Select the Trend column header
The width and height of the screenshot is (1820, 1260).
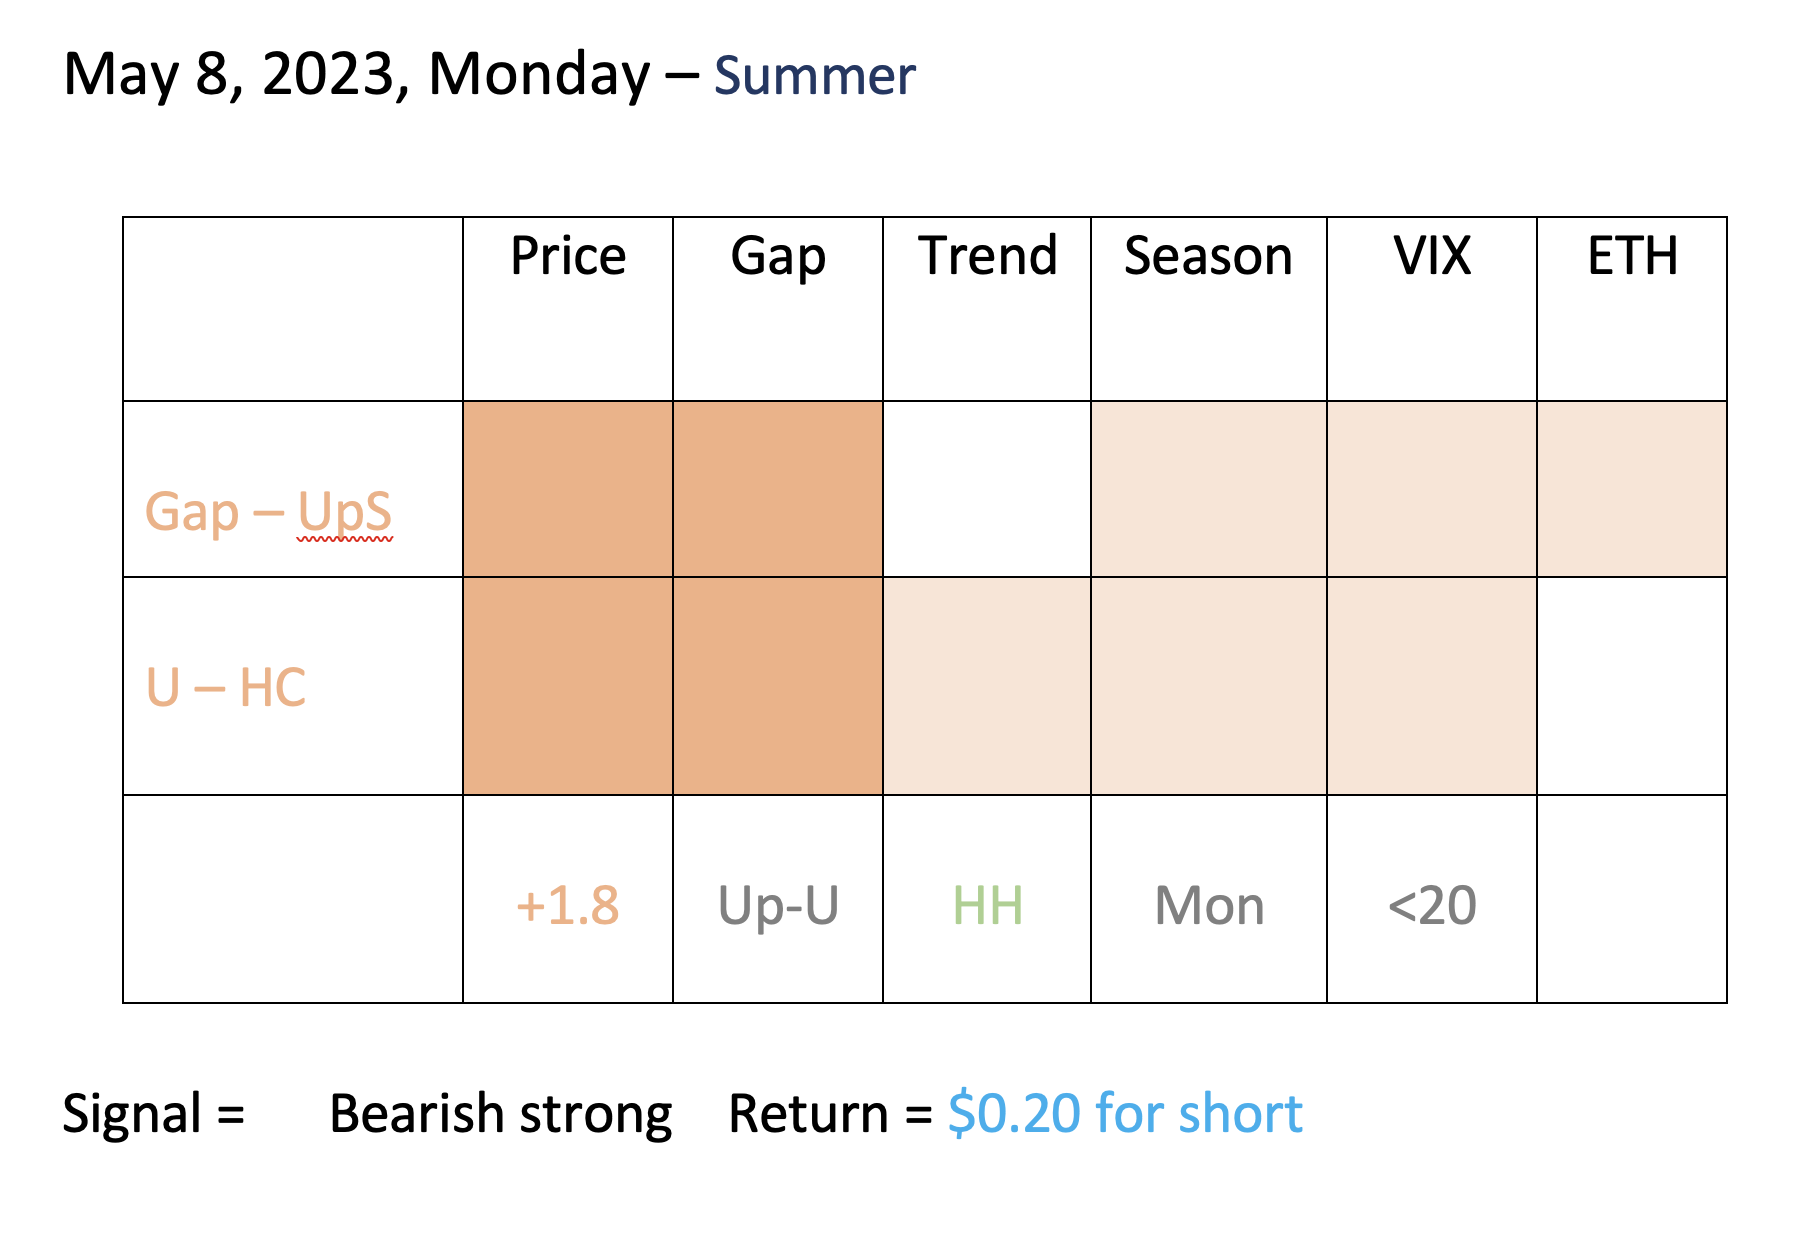click(987, 309)
